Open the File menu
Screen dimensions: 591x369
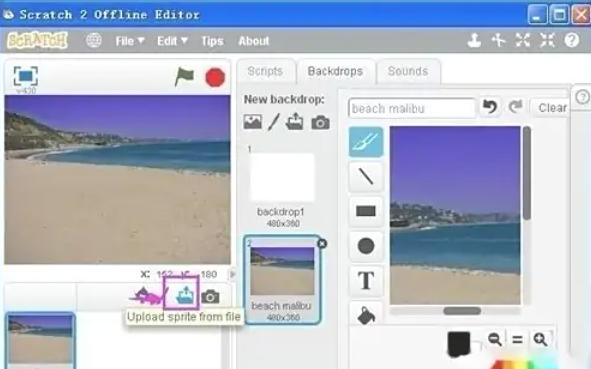point(130,41)
